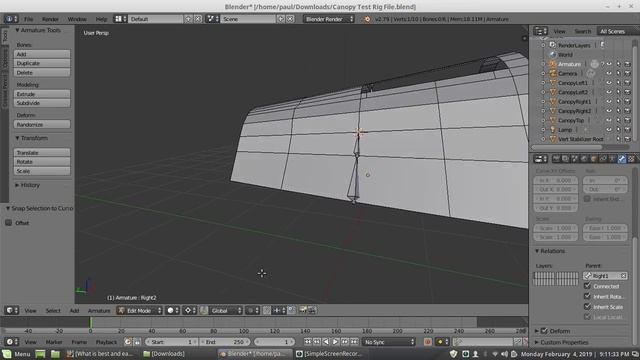
Task: Toggle the Connected checkbox
Action: tap(587, 286)
